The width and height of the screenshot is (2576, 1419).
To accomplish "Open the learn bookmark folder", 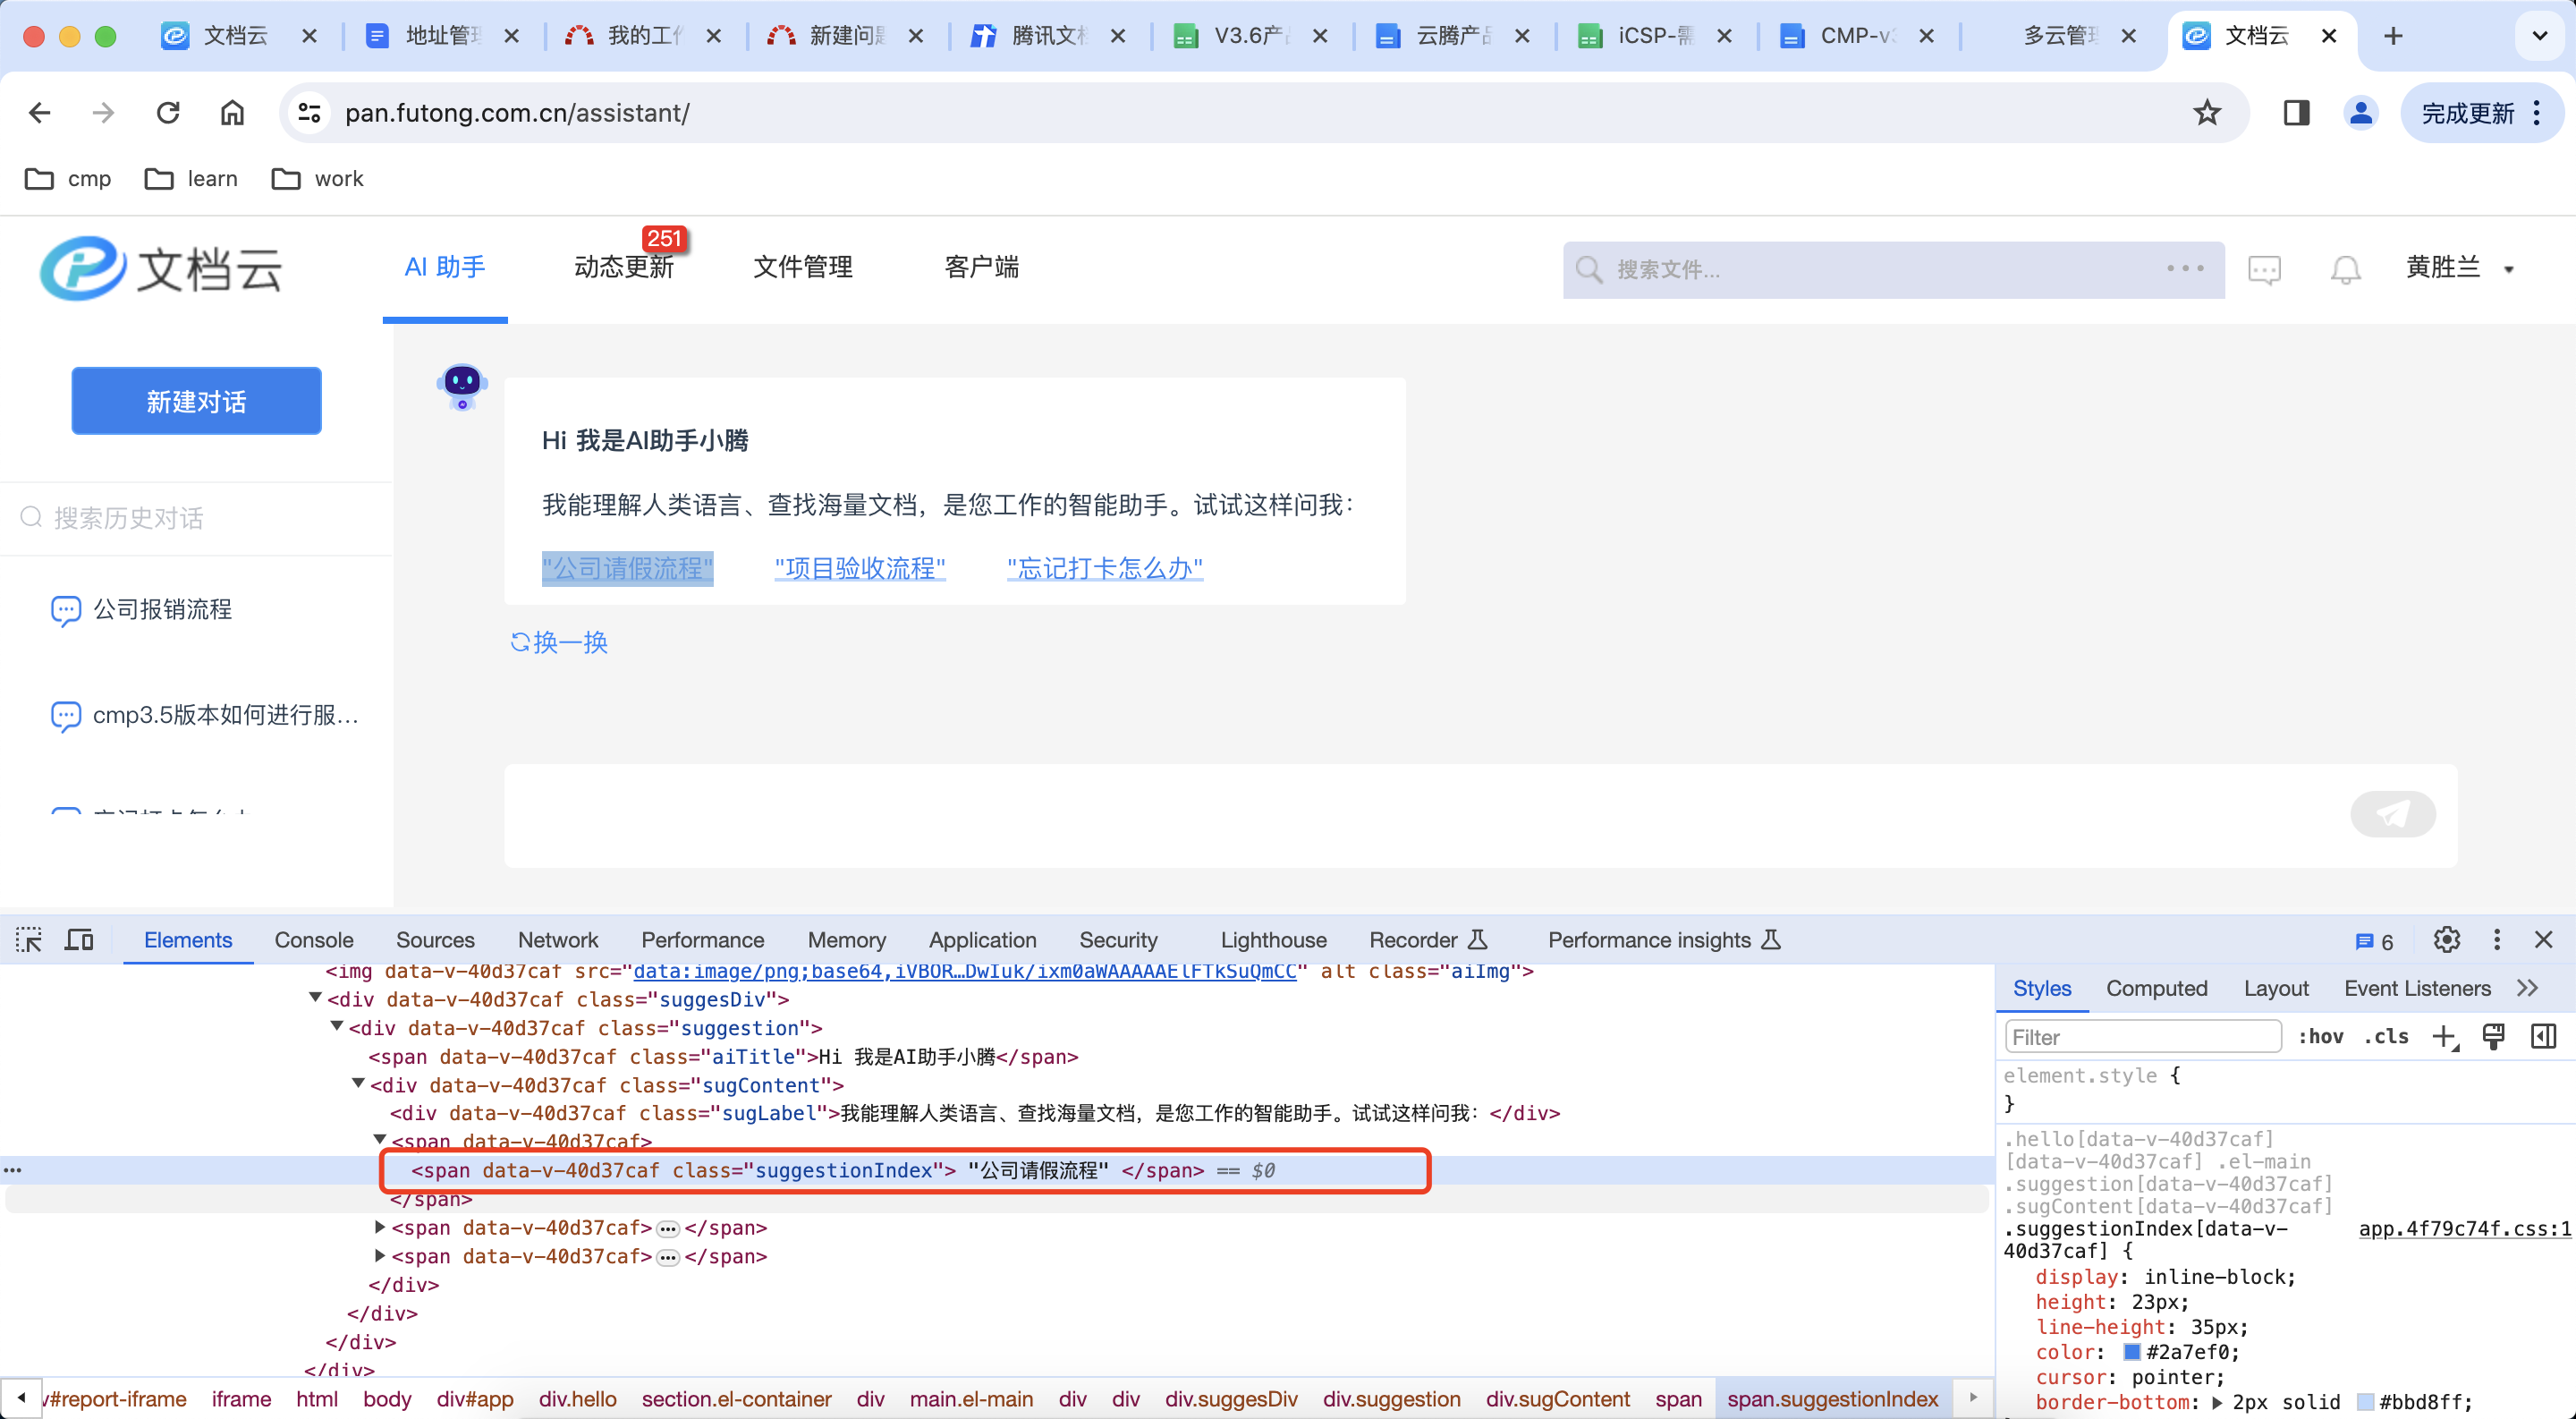I will (x=192, y=179).
